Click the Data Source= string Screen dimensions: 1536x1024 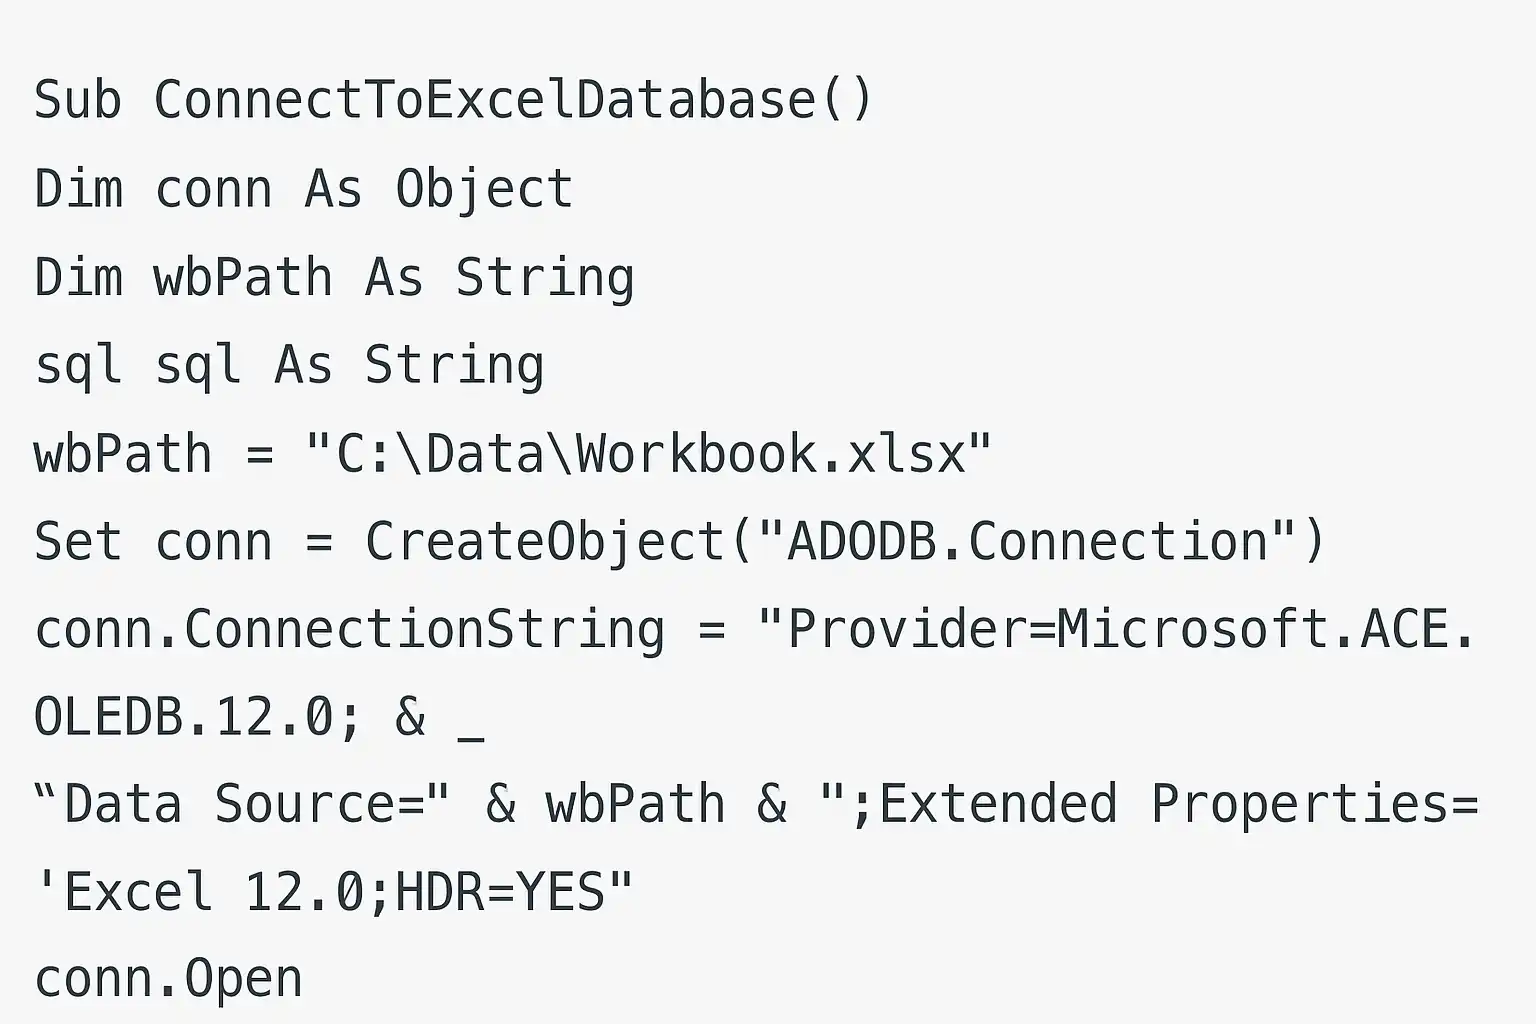pyautogui.click(x=244, y=805)
